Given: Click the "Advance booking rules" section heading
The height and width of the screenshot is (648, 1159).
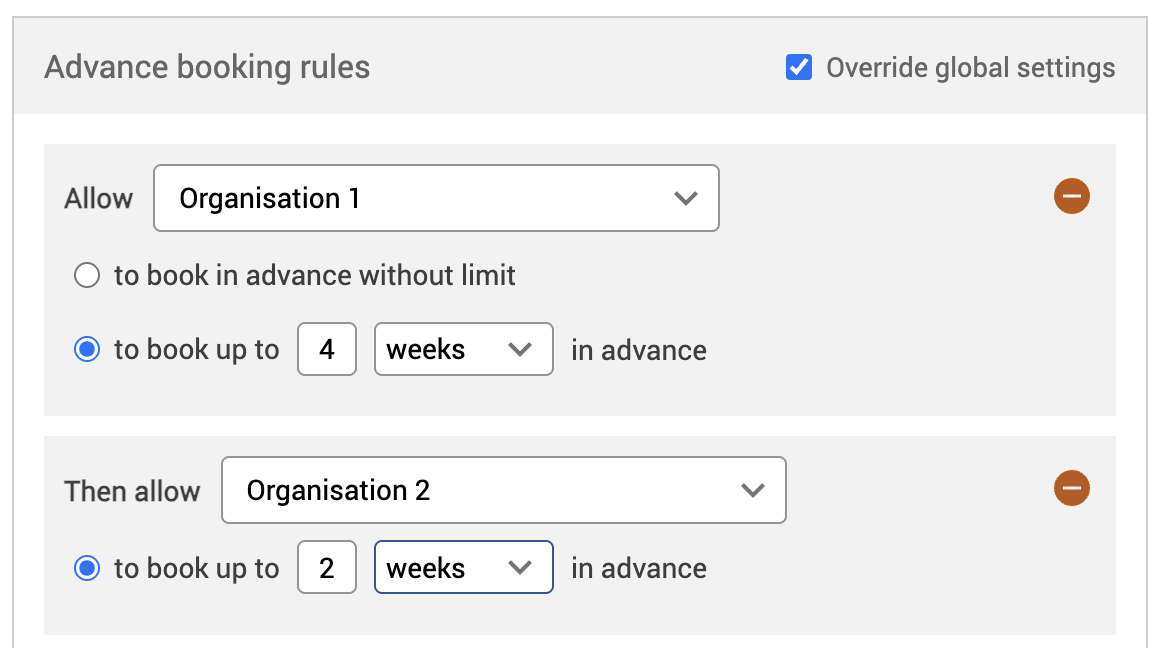Looking at the screenshot, I should point(207,67).
